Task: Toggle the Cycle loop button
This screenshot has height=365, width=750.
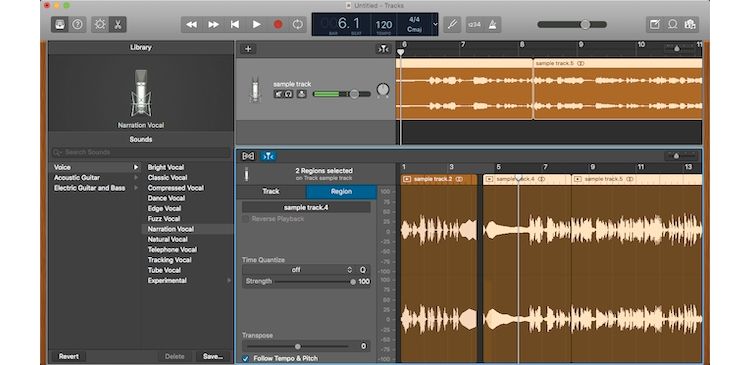Action: pos(298,24)
